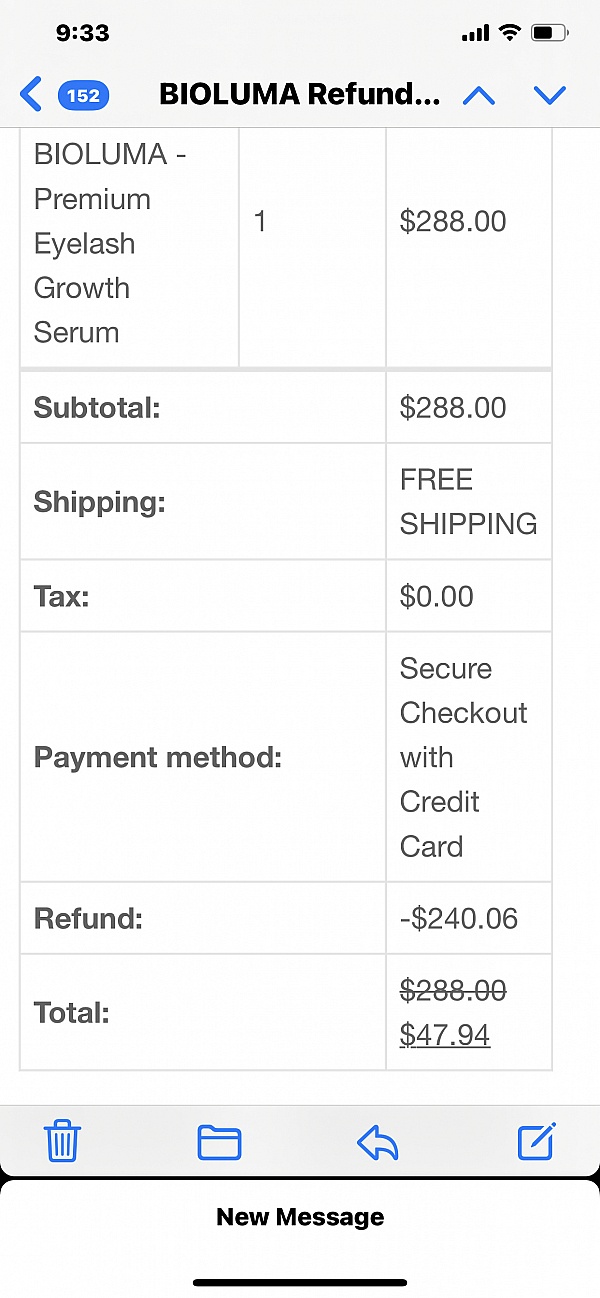
Task: Tap the 9:33 clock in status bar
Action: pyautogui.click(x=82, y=33)
